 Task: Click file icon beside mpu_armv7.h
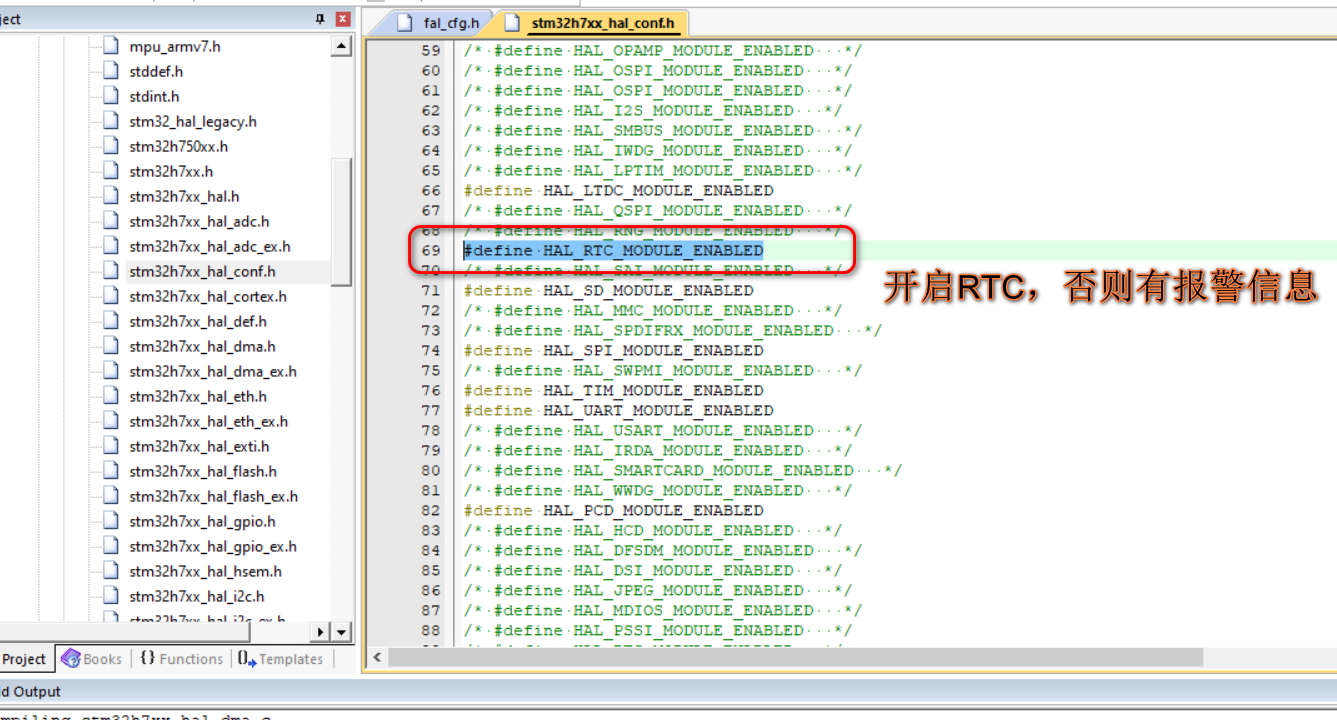click(110, 46)
